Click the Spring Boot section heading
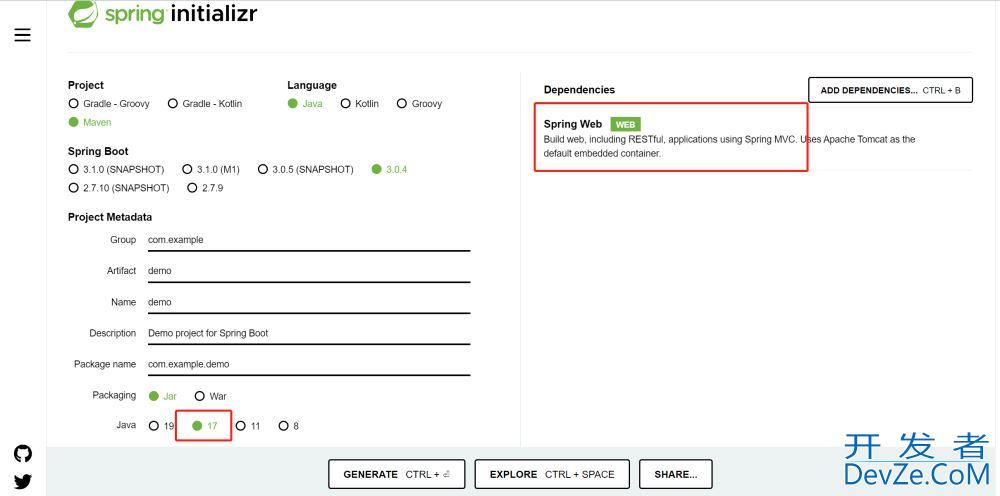1000x496 pixels. click(98, 151)
